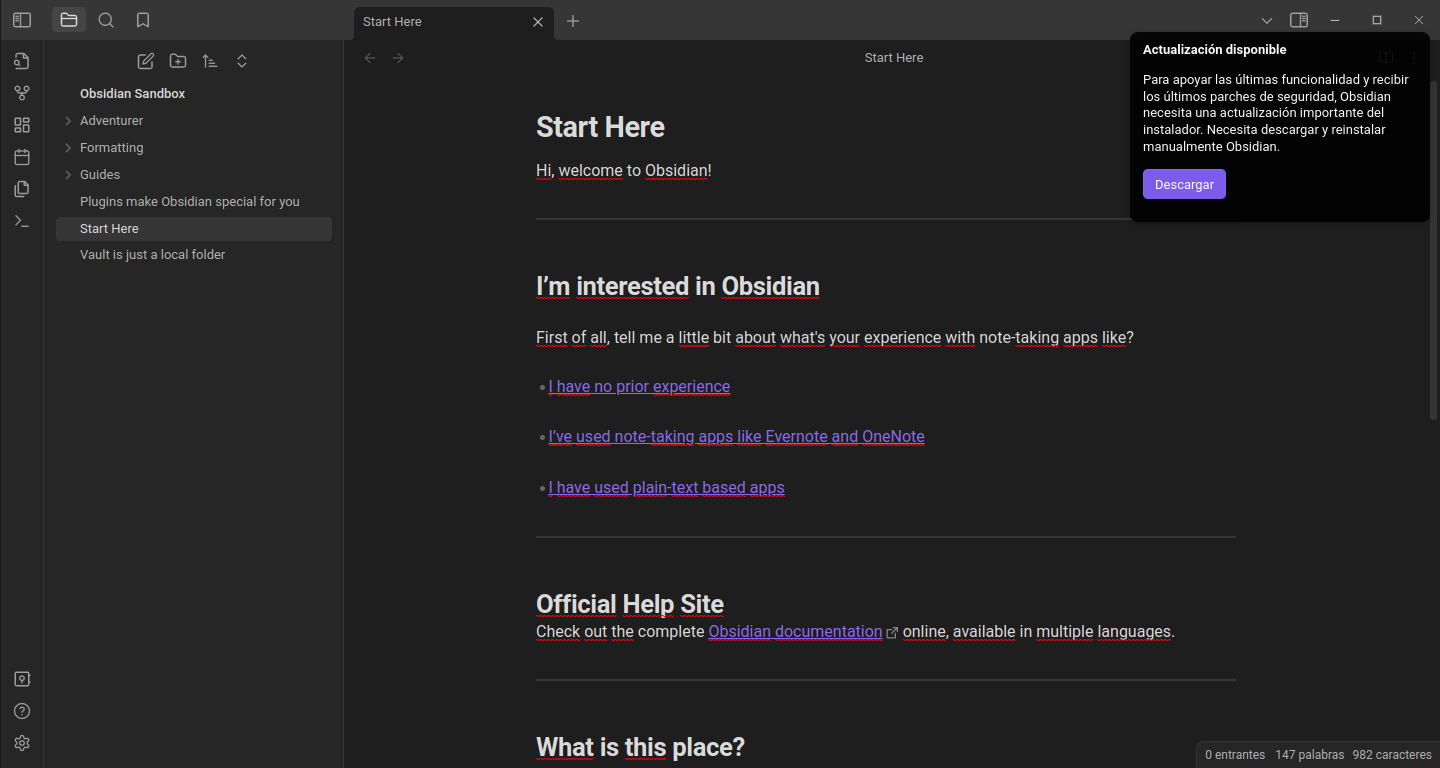Close the Start Here tab
Image resolution: width=1440 pixels, height=768 pixels.
(x=538, y=22)
